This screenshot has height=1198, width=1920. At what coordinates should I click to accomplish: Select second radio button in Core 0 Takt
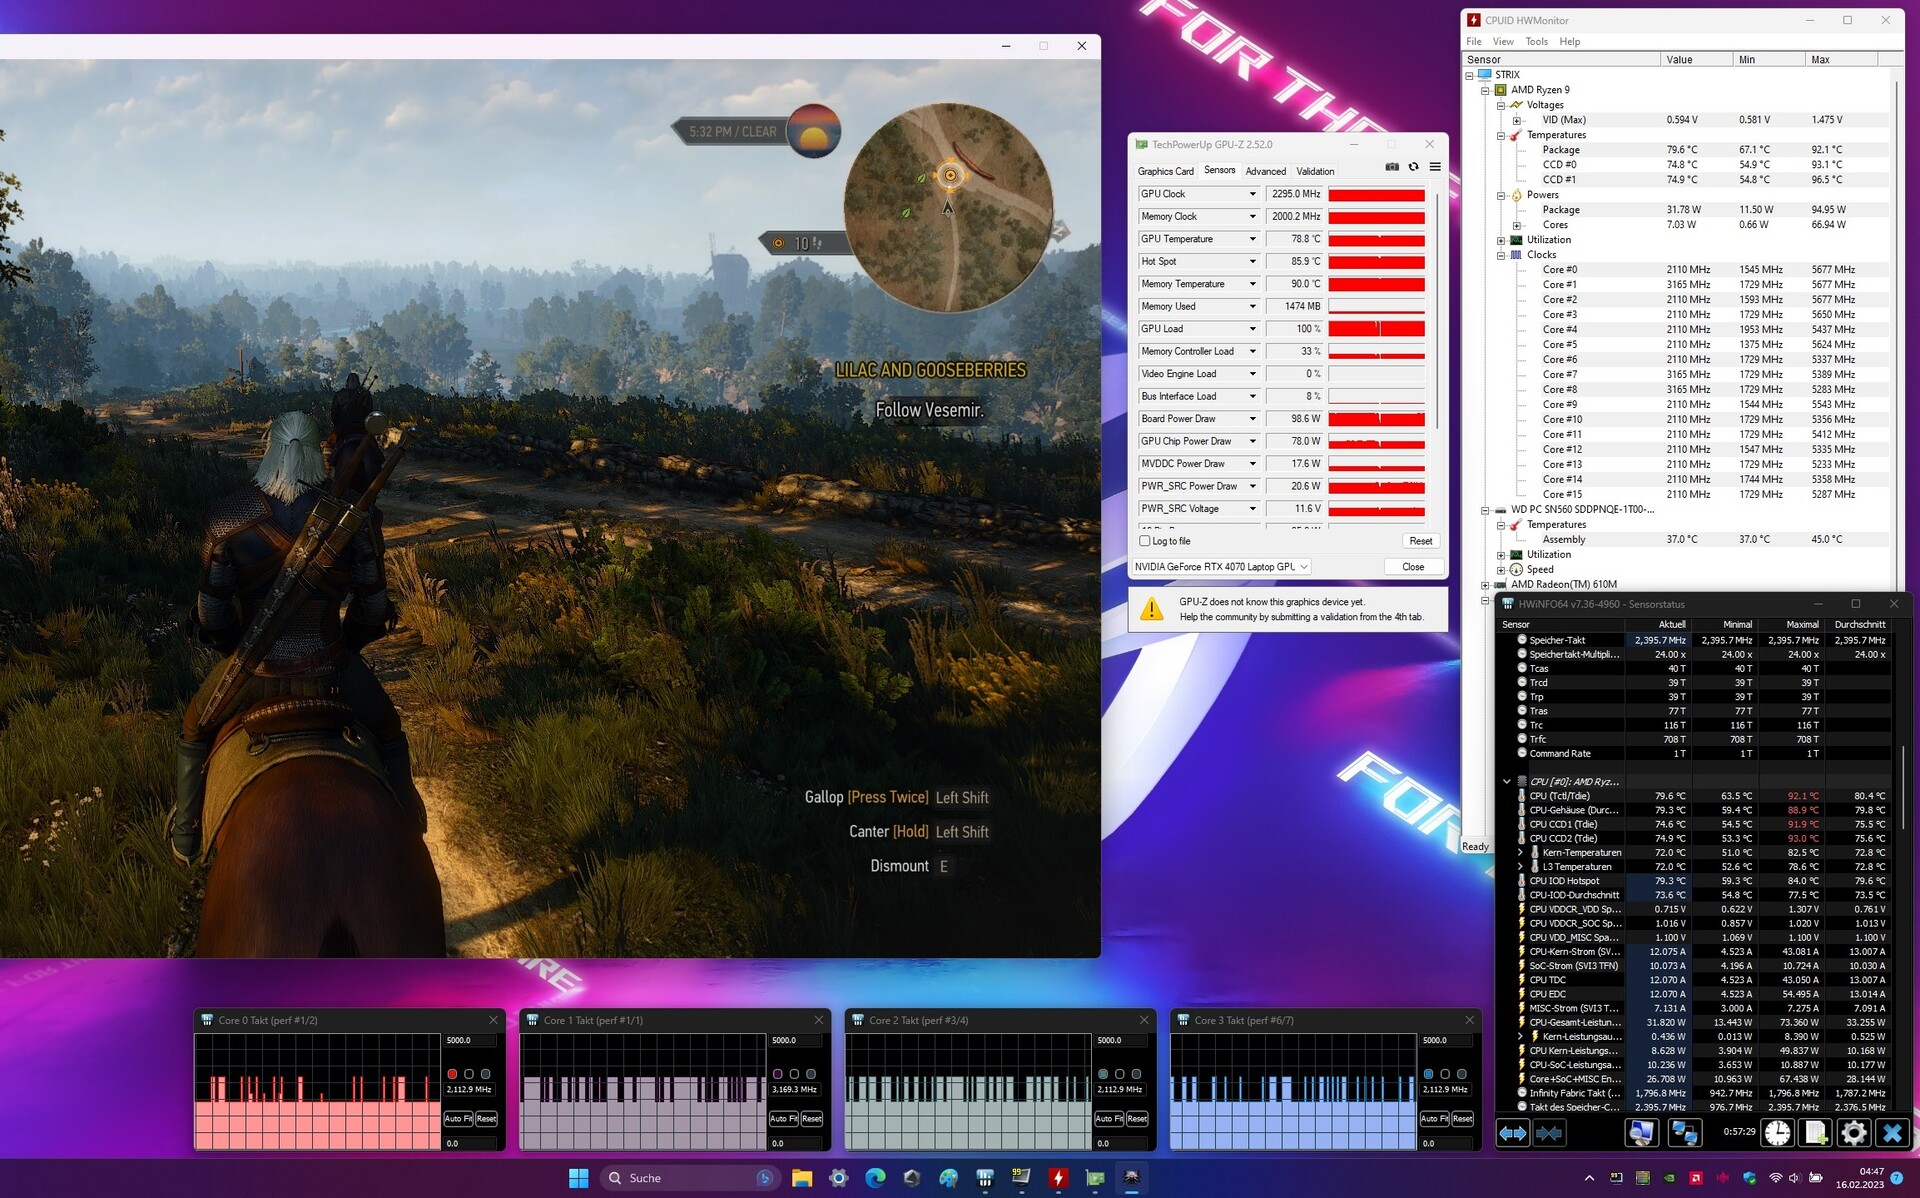pos(469,1074)
